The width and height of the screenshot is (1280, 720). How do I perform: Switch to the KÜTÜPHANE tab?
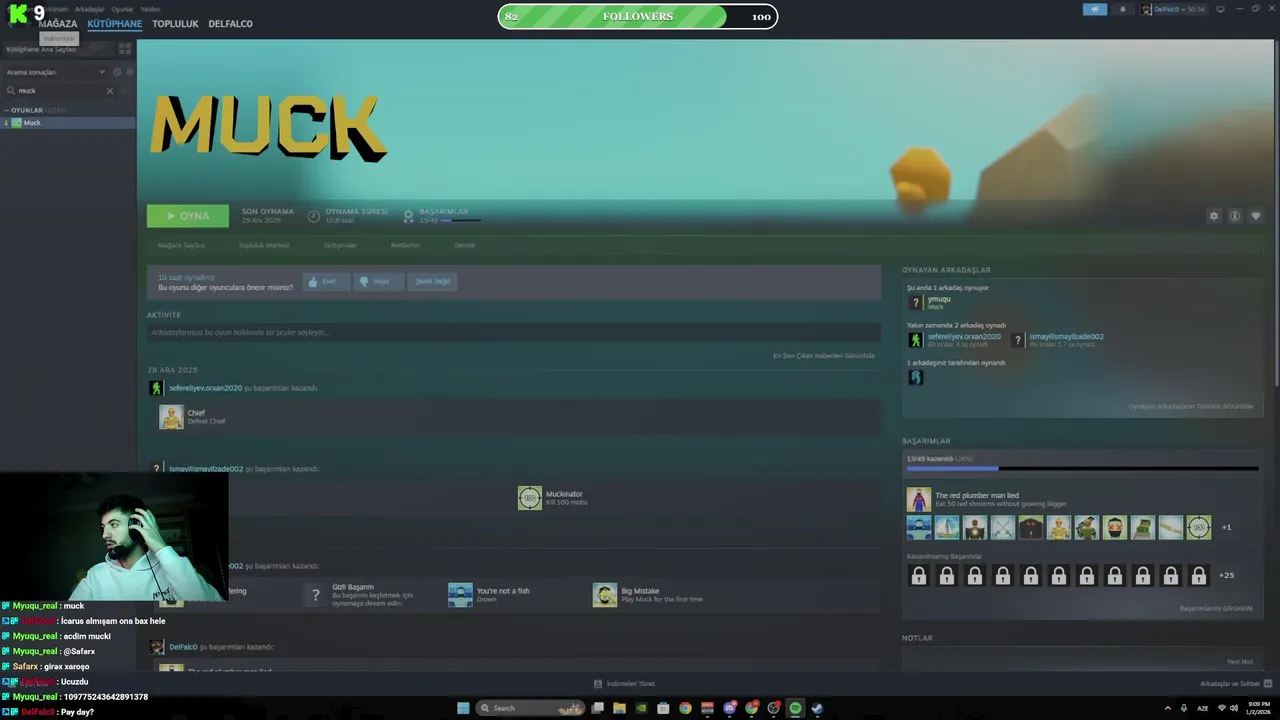coord(114,24)
